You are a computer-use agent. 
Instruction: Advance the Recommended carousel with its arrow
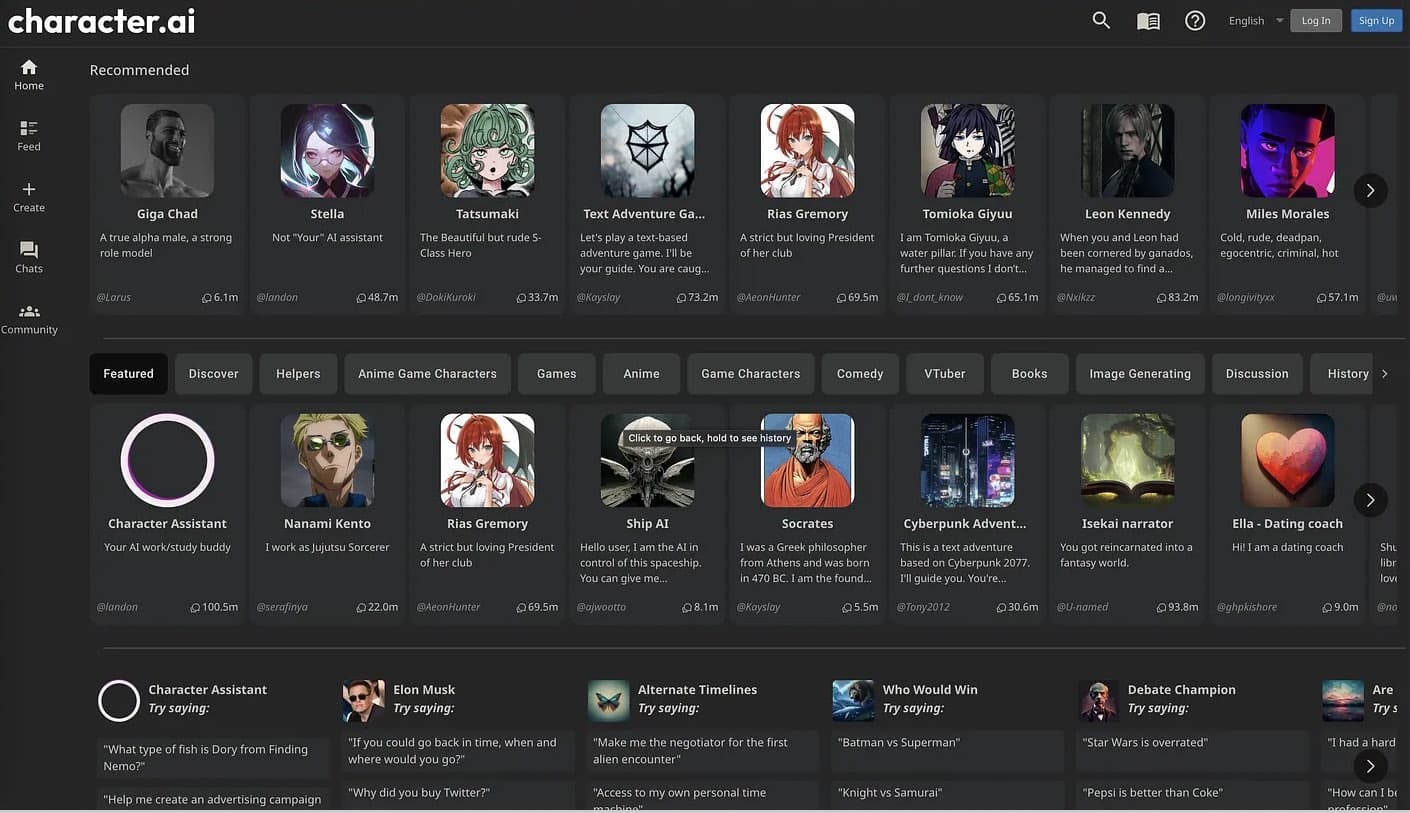pyautogui.click(x=1370, y=190)
